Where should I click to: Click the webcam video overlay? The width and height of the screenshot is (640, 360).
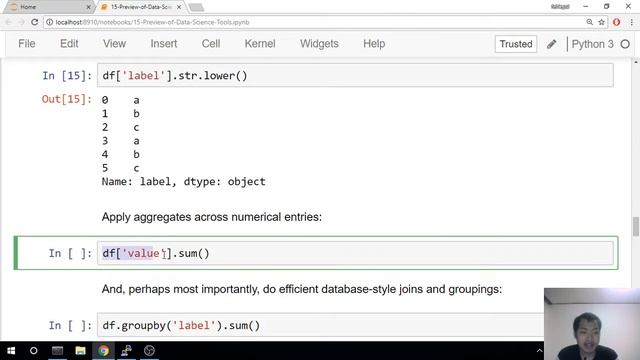[592, 324]
